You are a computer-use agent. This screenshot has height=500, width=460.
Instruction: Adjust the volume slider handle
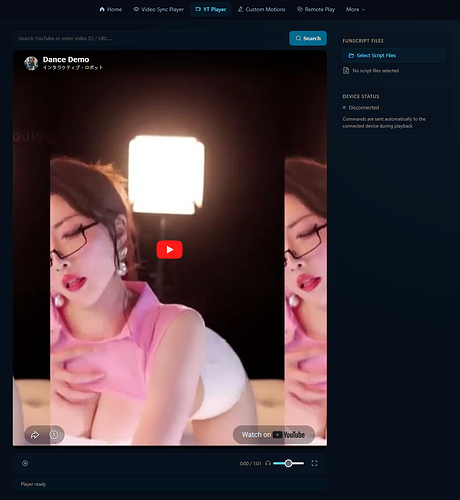[288, 463]
